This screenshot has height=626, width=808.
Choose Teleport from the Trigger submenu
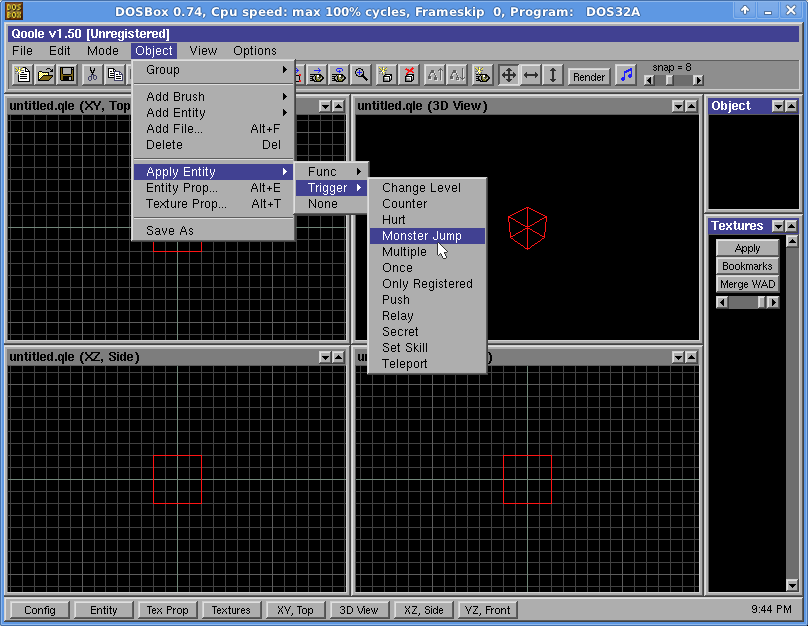[427, 364]
